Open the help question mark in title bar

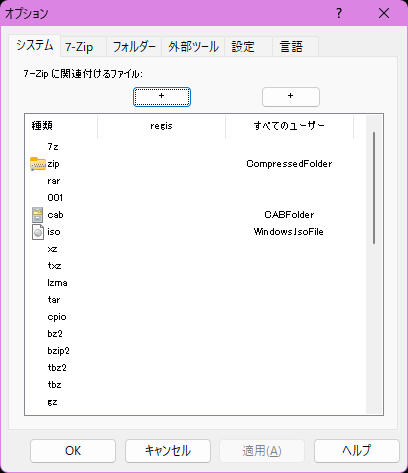pyautogui.click(x=339, y=13)
